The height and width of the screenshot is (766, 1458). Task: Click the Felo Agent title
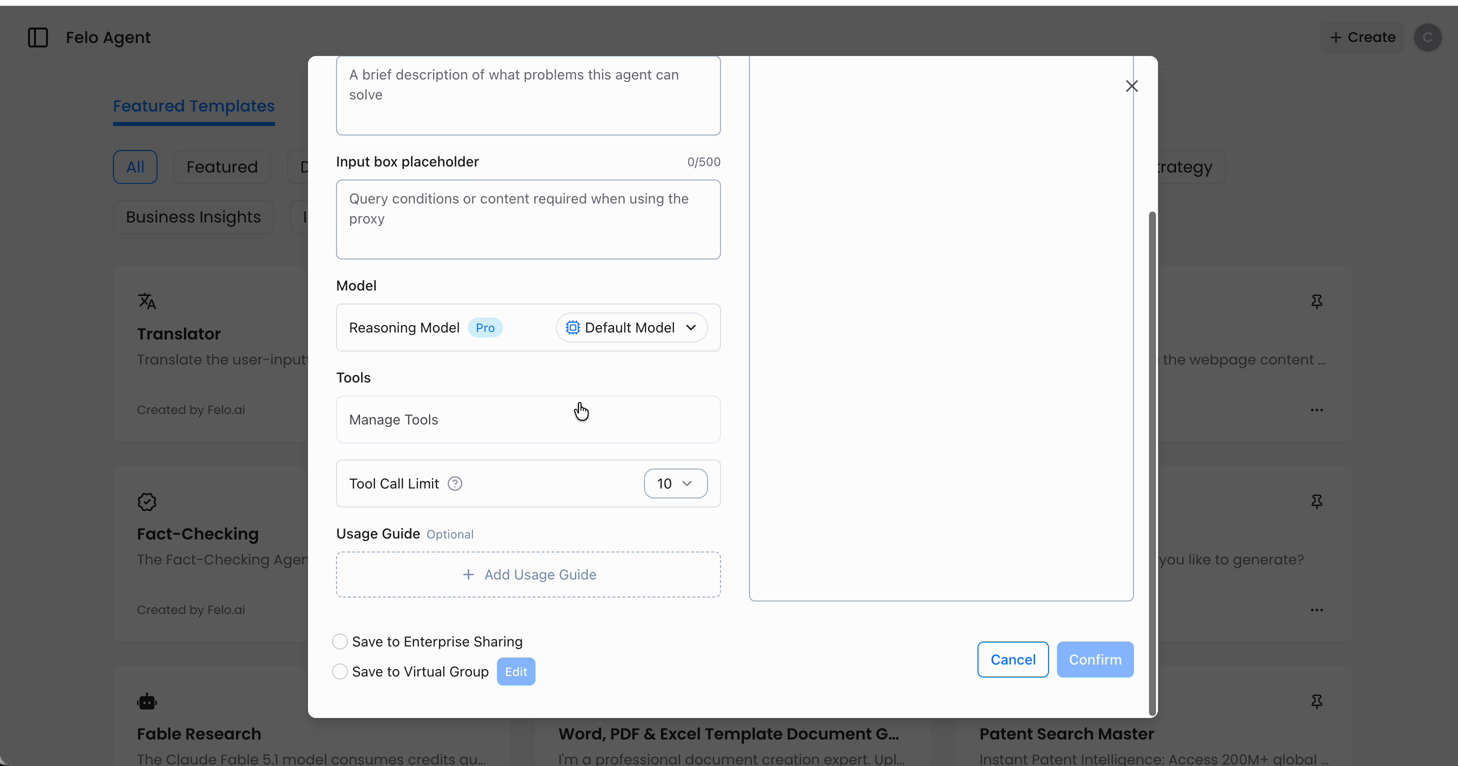point(108,37)
